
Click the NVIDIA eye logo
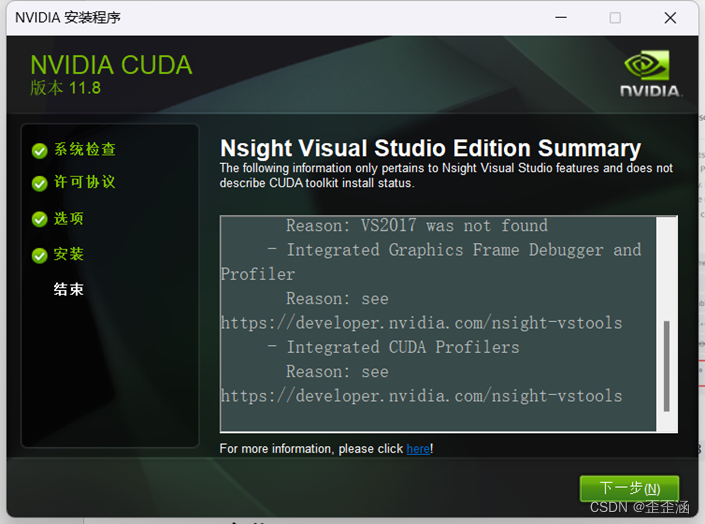[647, 65]
